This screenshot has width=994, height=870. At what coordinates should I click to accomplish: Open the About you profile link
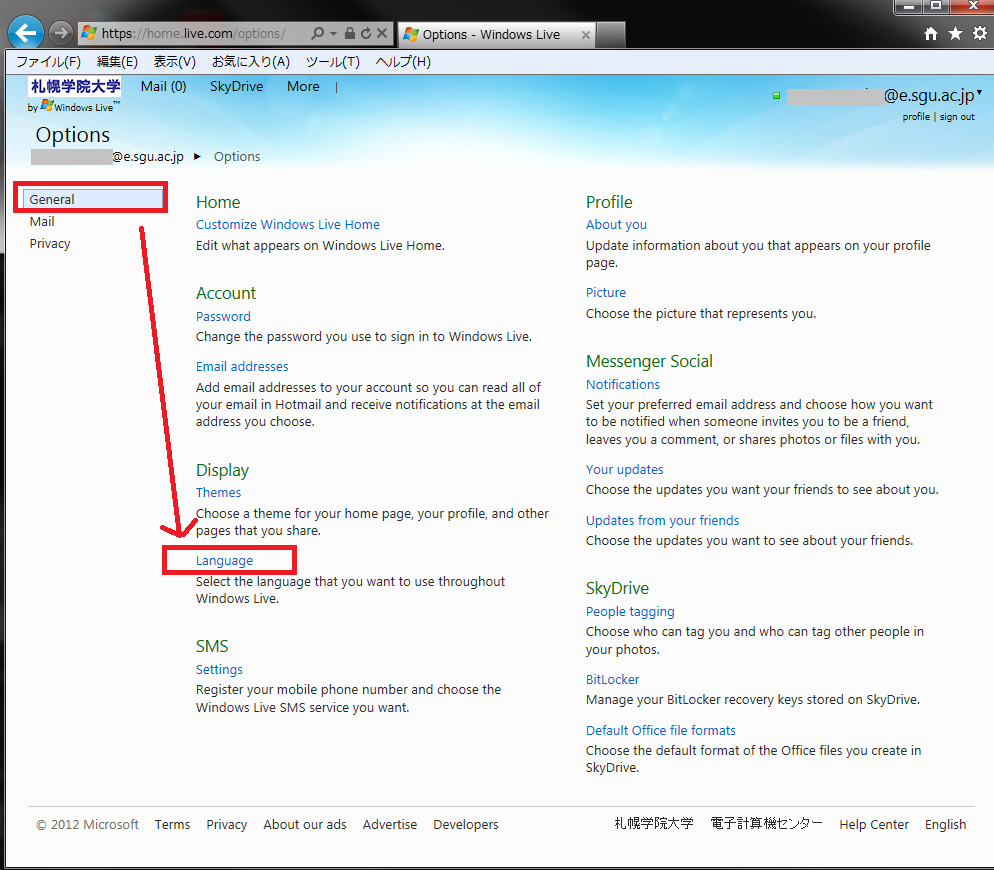616,224
